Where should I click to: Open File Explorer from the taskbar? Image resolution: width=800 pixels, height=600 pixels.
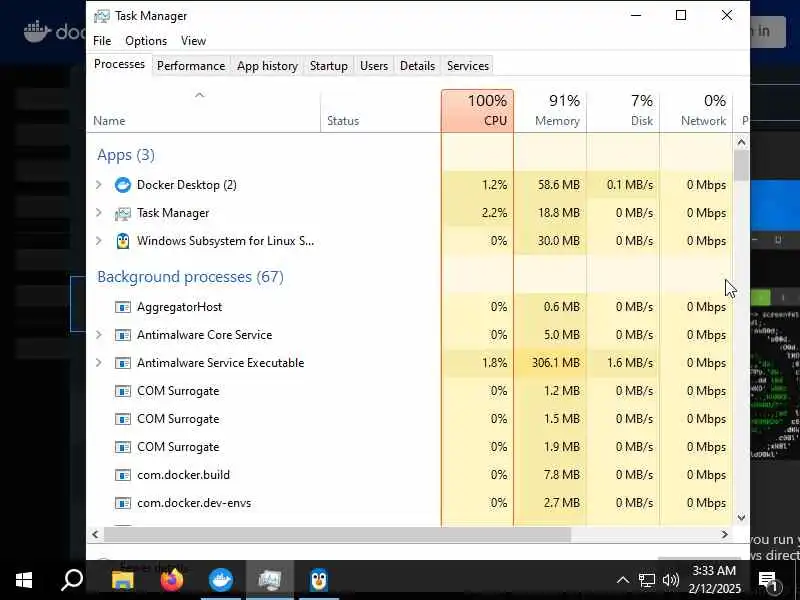tap(122, 580)
